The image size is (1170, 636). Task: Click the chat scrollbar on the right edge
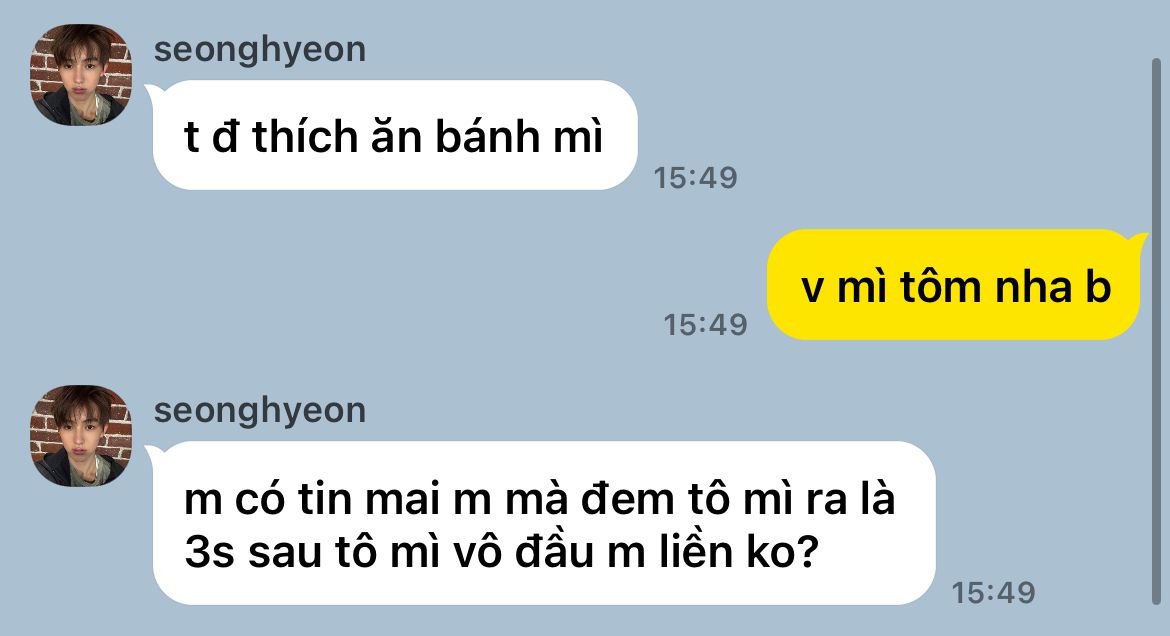[x=1157, y=332]
